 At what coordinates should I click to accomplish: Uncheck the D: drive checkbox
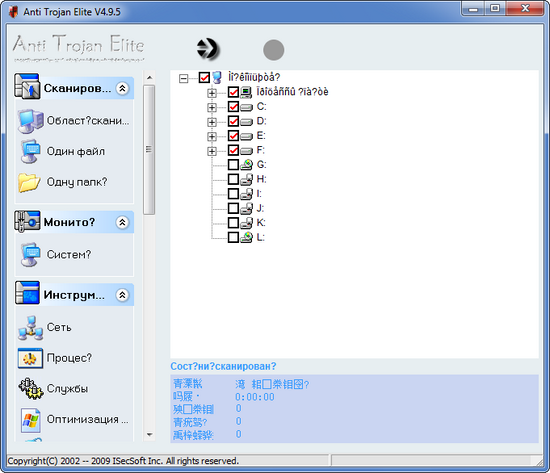(x=233, y=121)
